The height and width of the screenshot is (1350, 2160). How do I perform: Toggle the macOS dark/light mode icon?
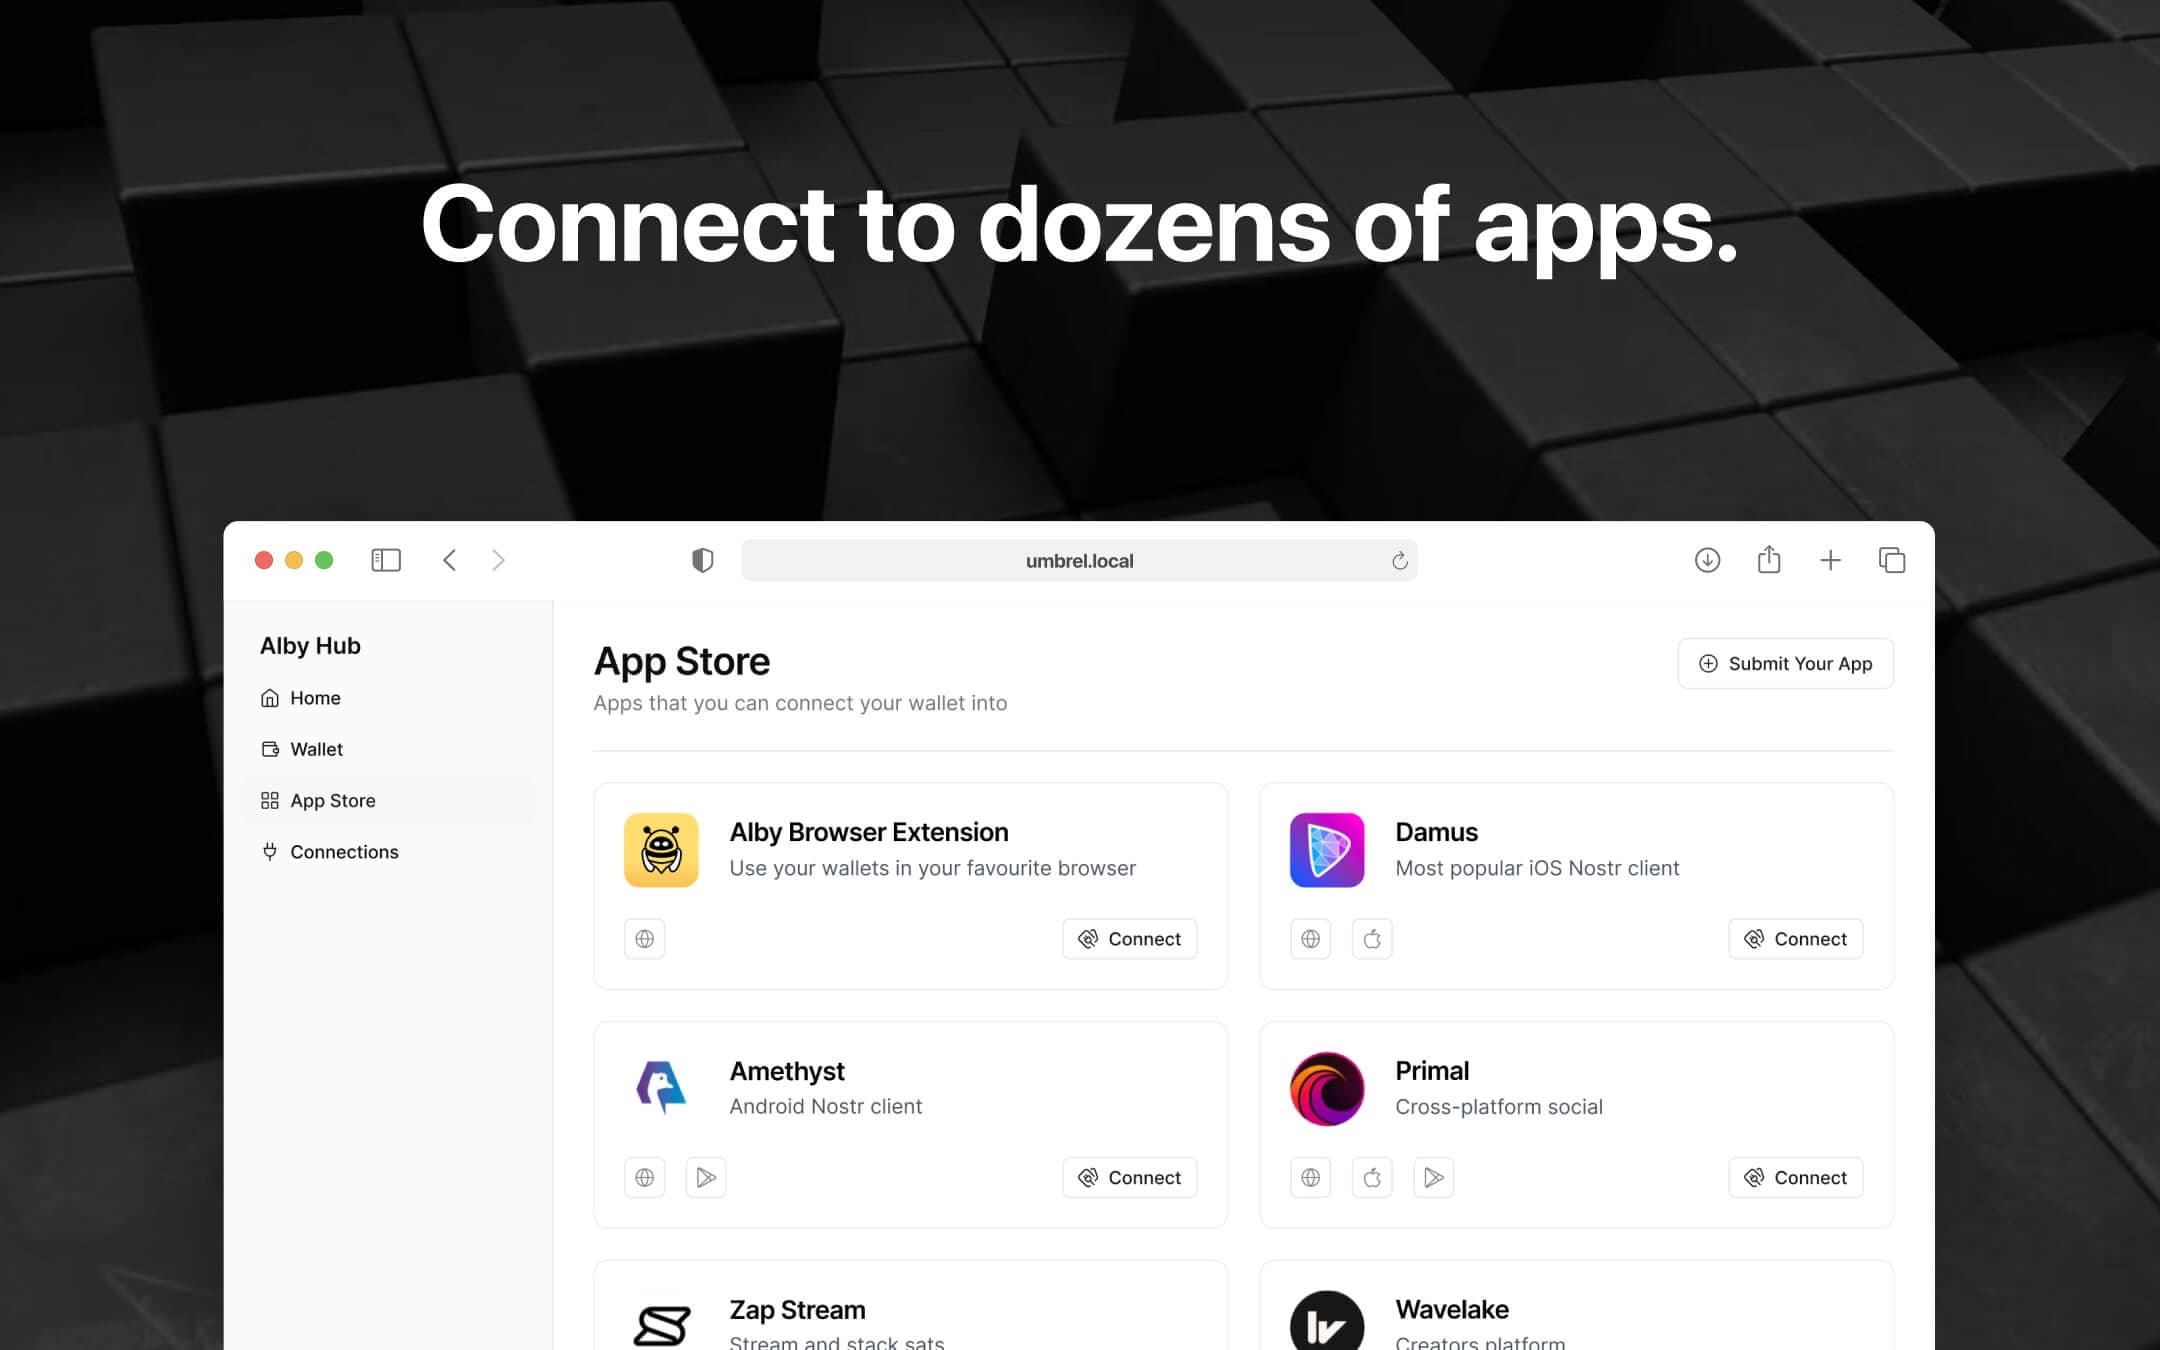click(x=701, y=560)
